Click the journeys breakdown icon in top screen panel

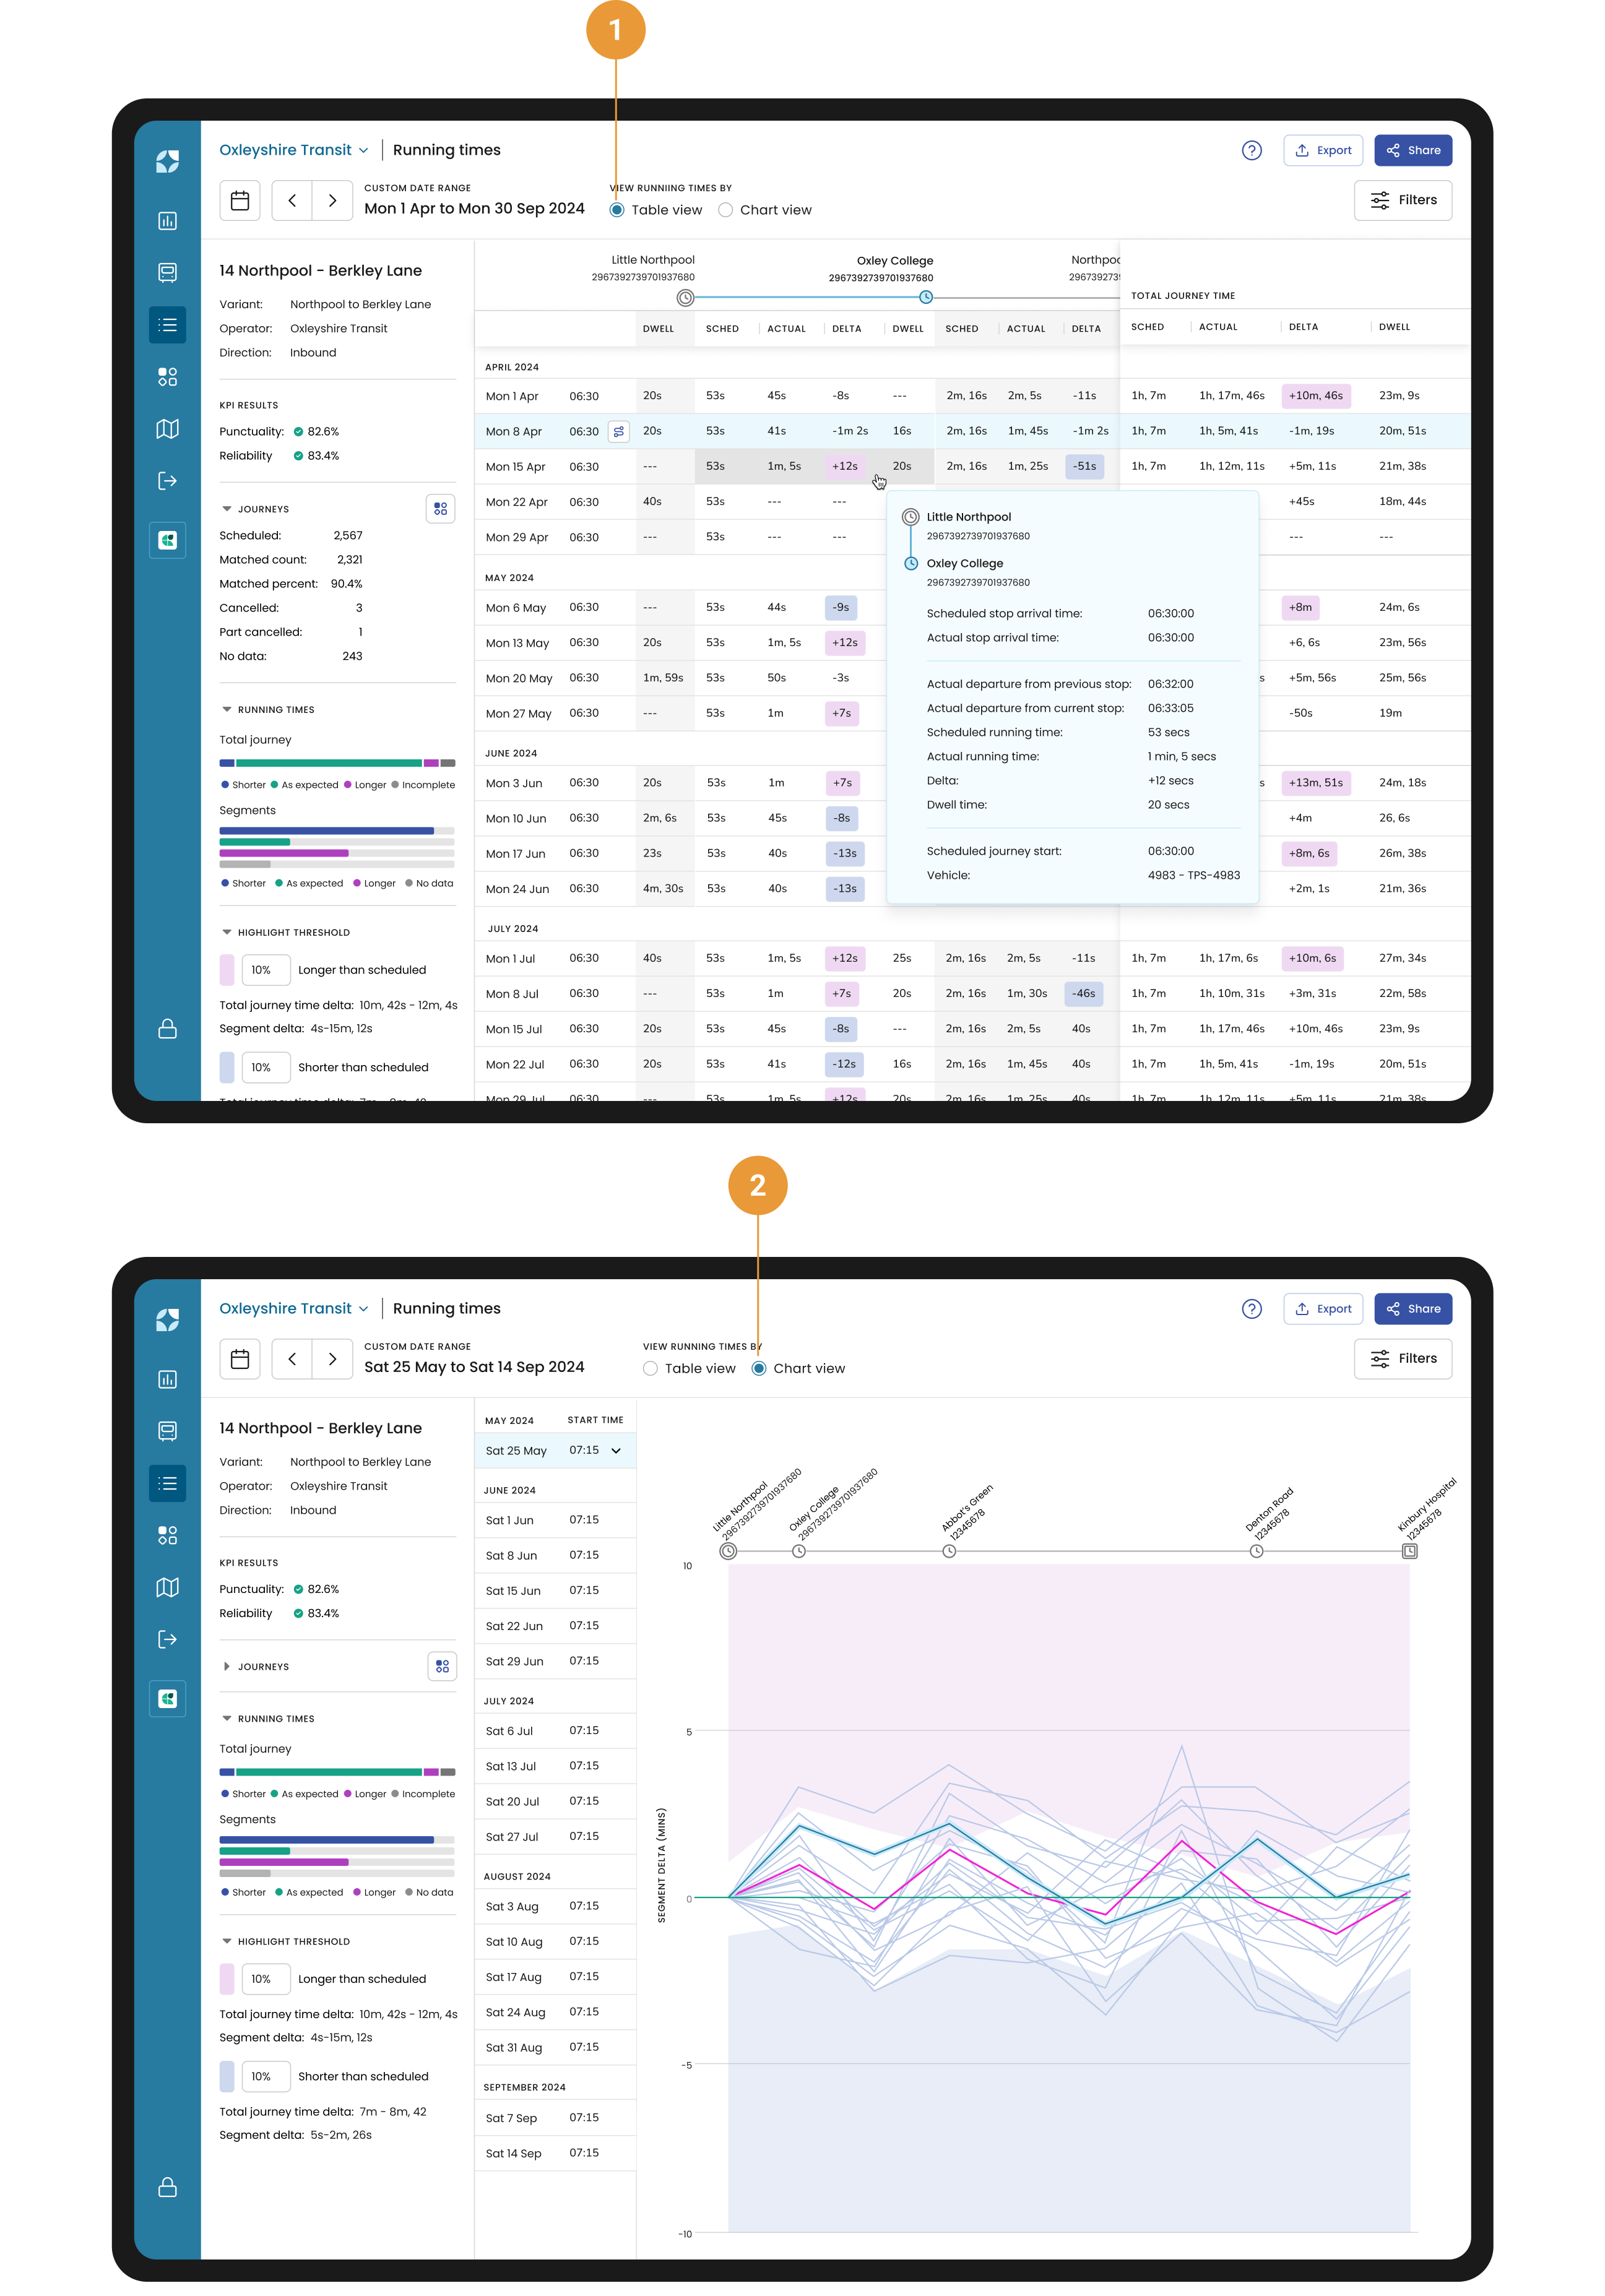tap(441, 509)
